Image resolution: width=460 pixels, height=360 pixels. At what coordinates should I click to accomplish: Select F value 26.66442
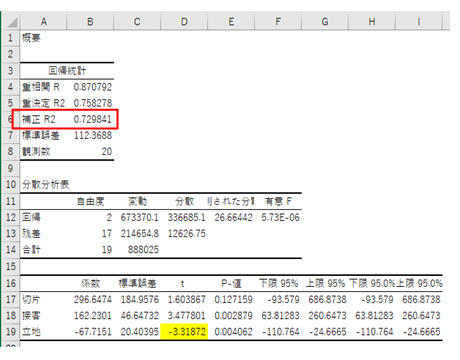[233, 217]
